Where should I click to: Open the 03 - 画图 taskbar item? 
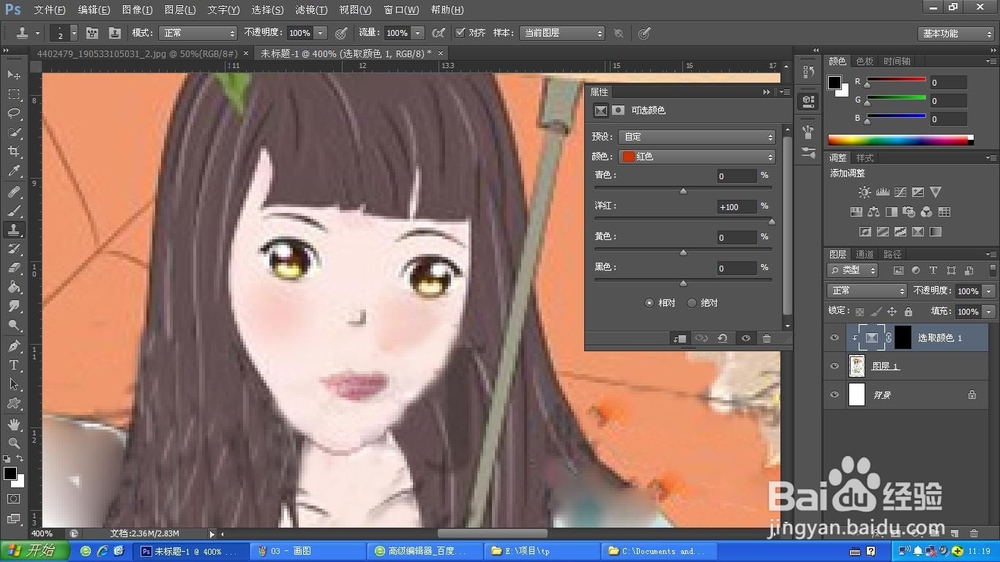click(x=307, y=551)
